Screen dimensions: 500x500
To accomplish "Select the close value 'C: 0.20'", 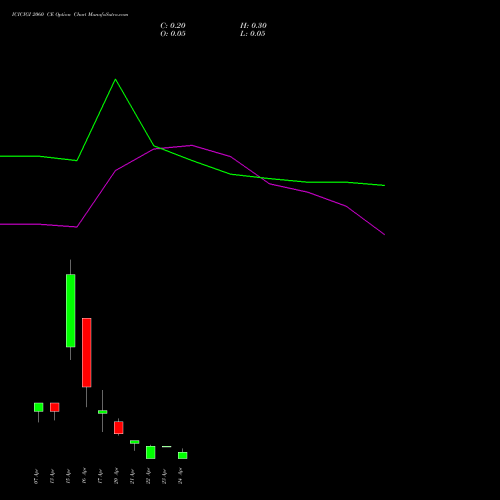I will (173, 26).
